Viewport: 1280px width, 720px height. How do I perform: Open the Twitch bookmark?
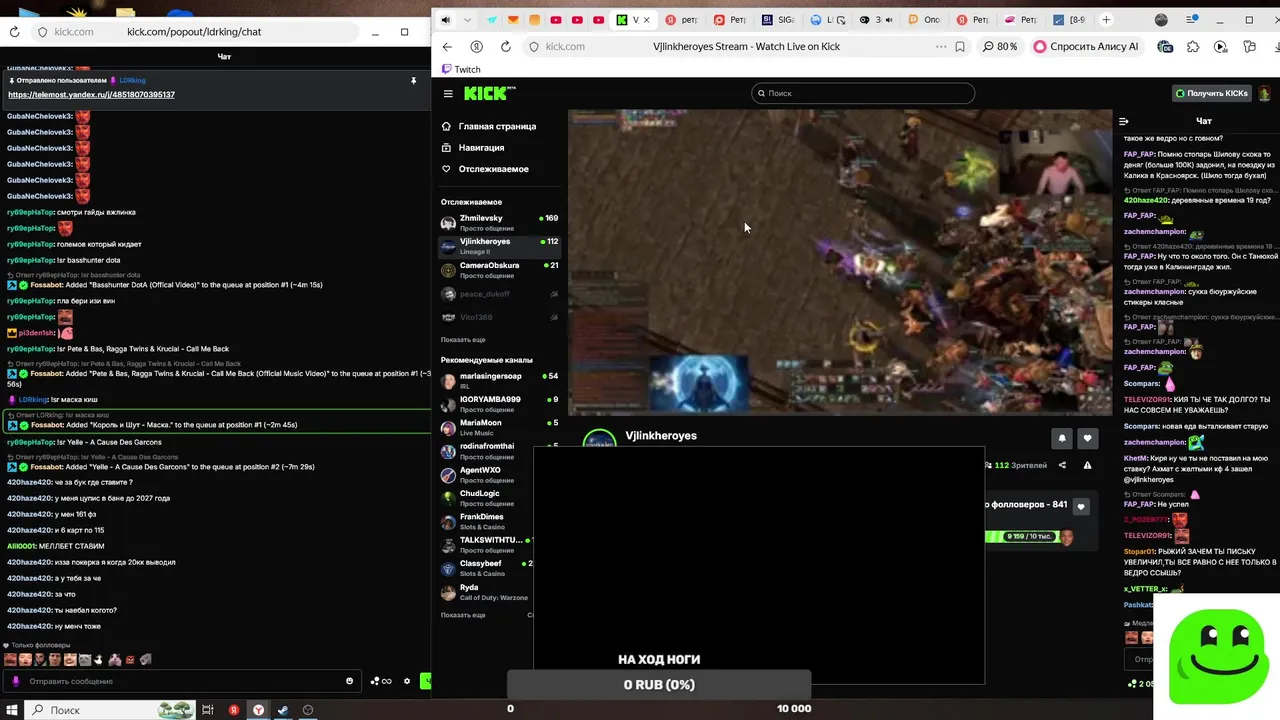pos(461,69)
